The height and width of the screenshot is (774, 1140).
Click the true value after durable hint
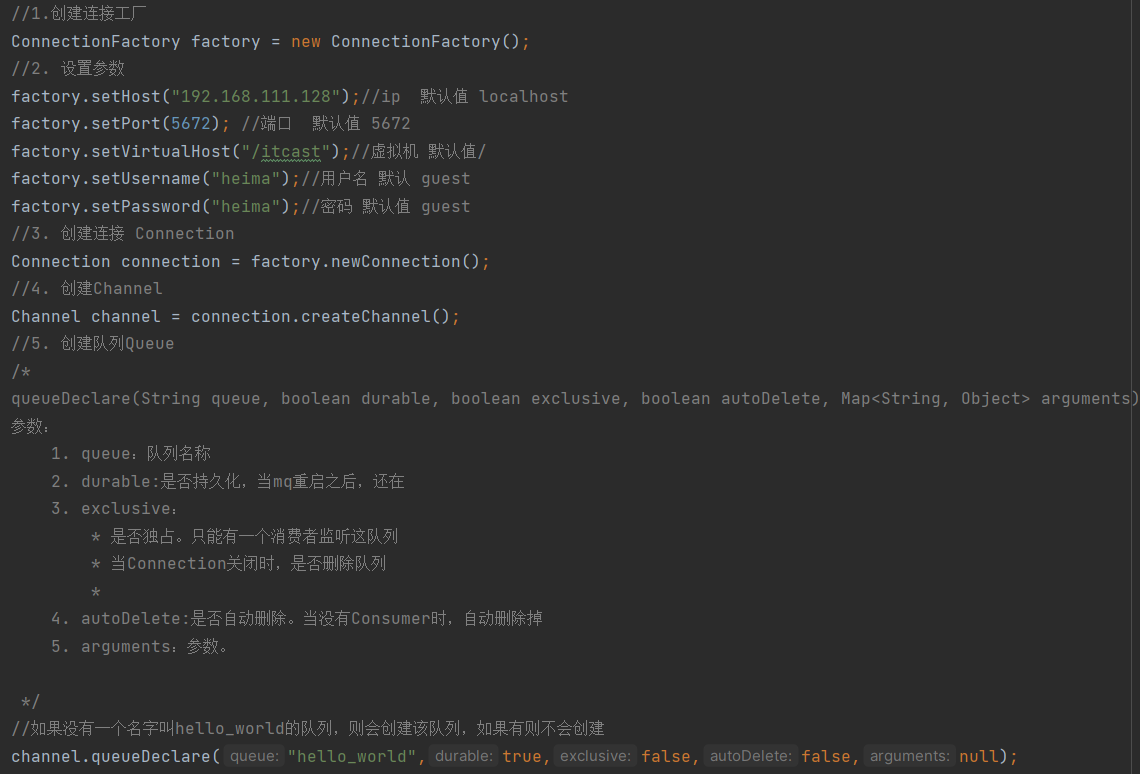[x=521, y=757]
